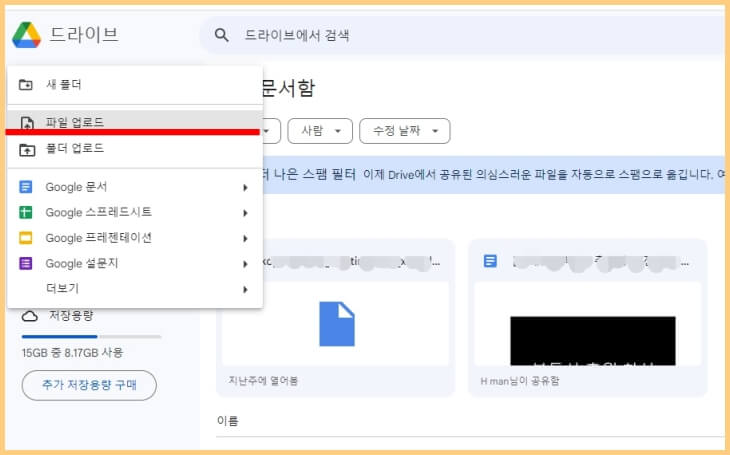730x455 pixels.
Task: Choose 폴더 업로드 from menu
Action: coord(135,149)
